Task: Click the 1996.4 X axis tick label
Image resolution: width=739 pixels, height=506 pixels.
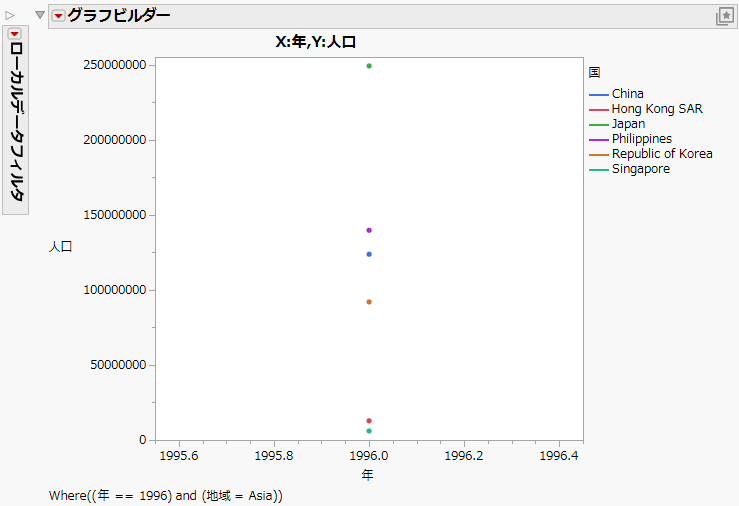Action: (559, 456)
